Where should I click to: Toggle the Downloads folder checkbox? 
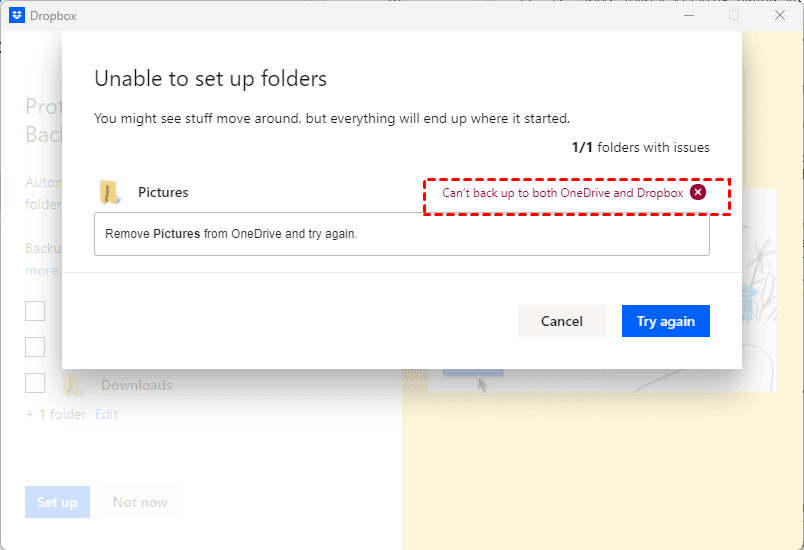pos(35,383)
